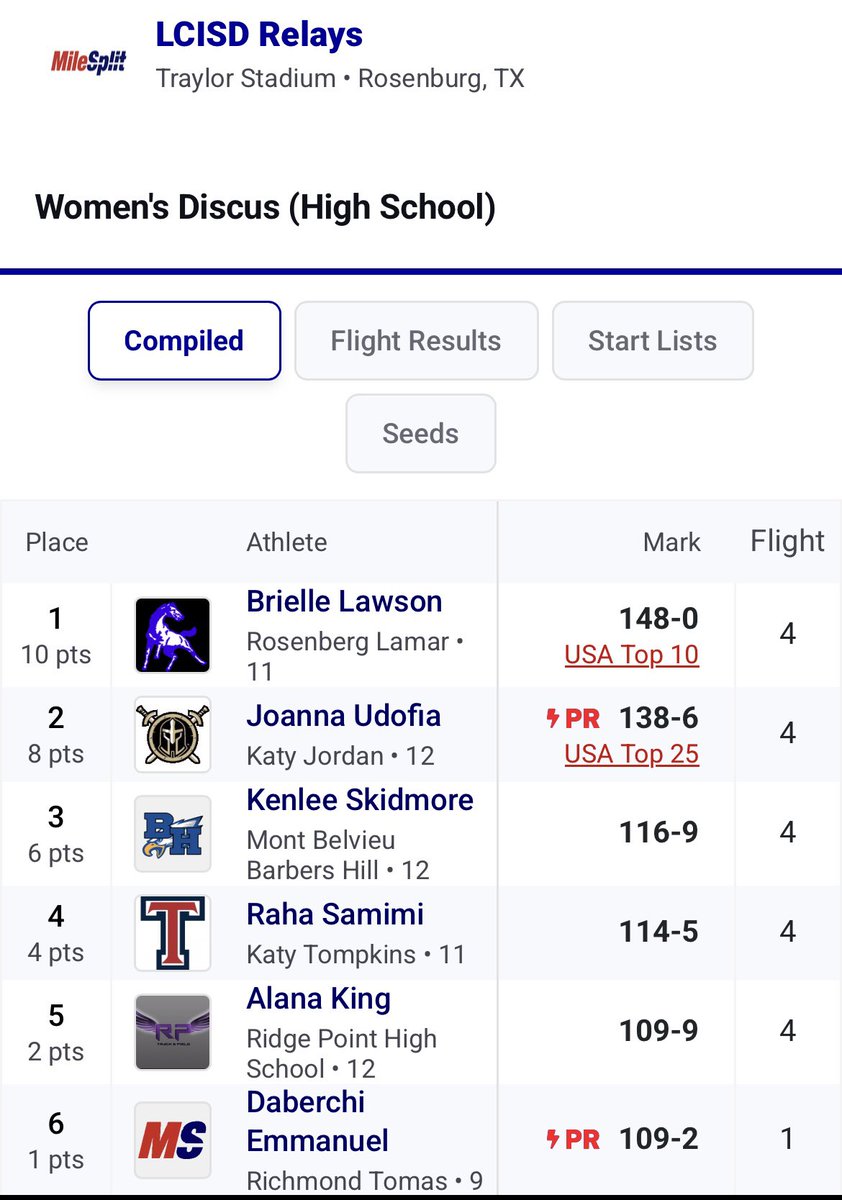Click the Katy Tompkins T team logo
842x1200 pixels.
click(x=173, y=933)
